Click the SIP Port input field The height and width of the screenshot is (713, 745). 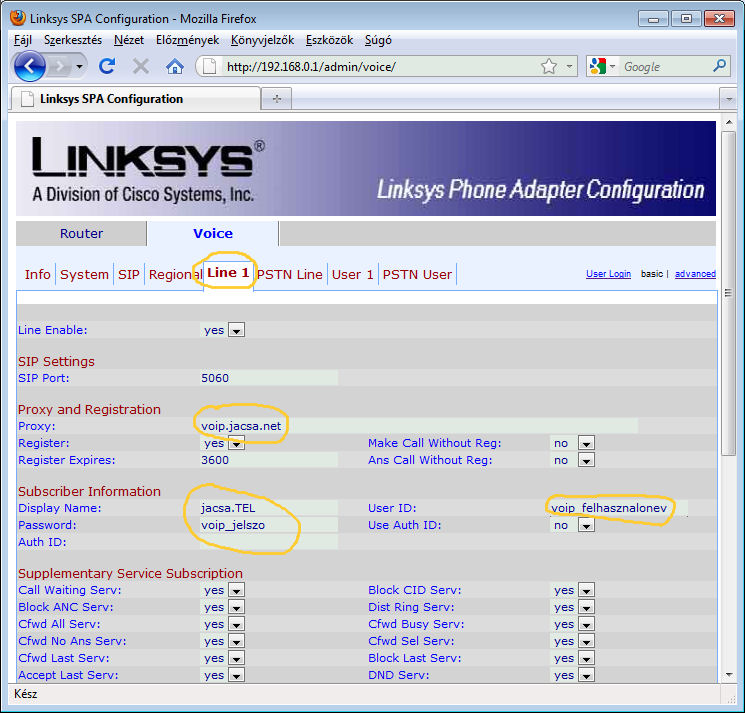tap(269, 378)
